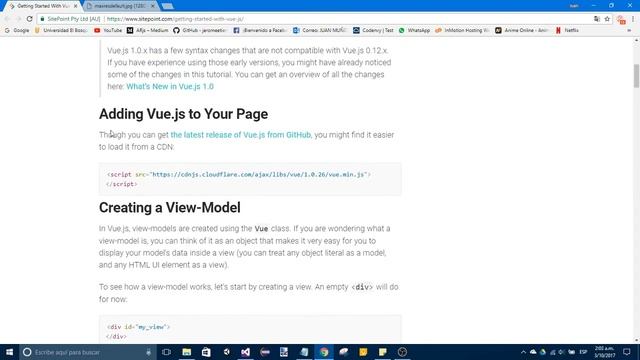This screenshot has height=360, width=640.
Task: Open the yellow sticky notes taskbar icon
Action: pos(382,352)
